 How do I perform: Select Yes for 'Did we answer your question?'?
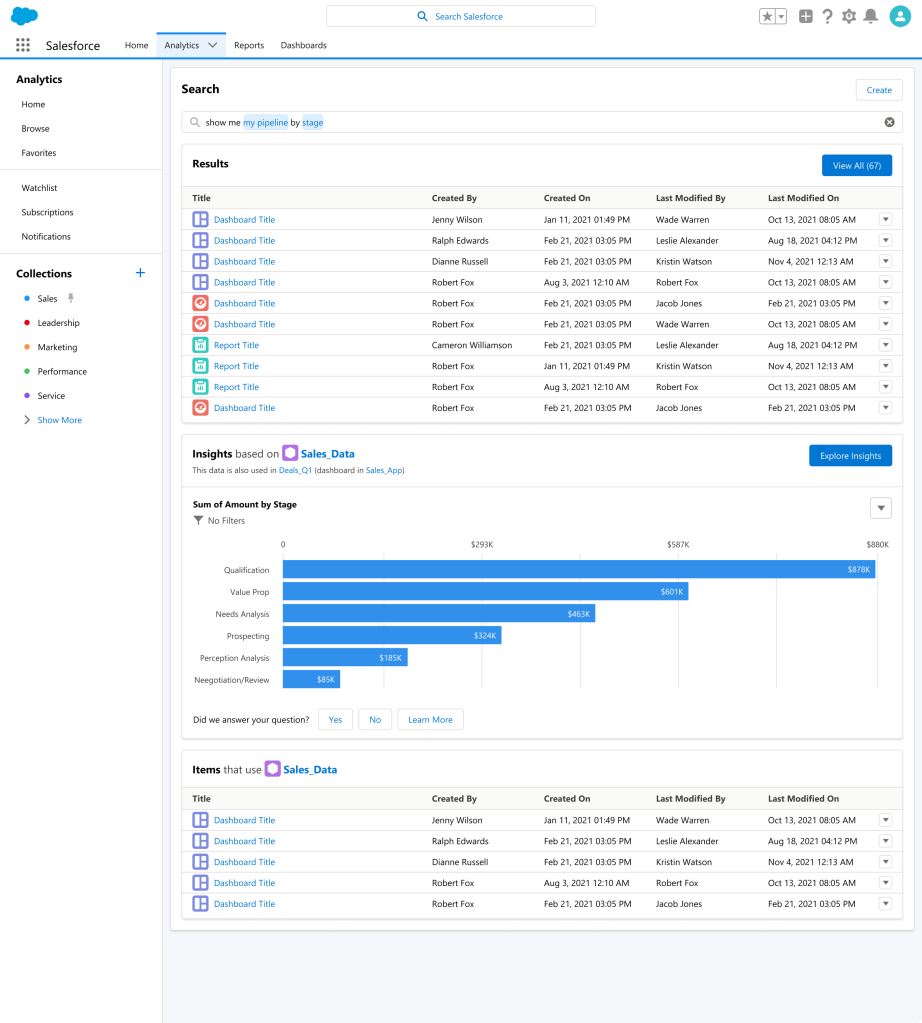tap(335, 719)
